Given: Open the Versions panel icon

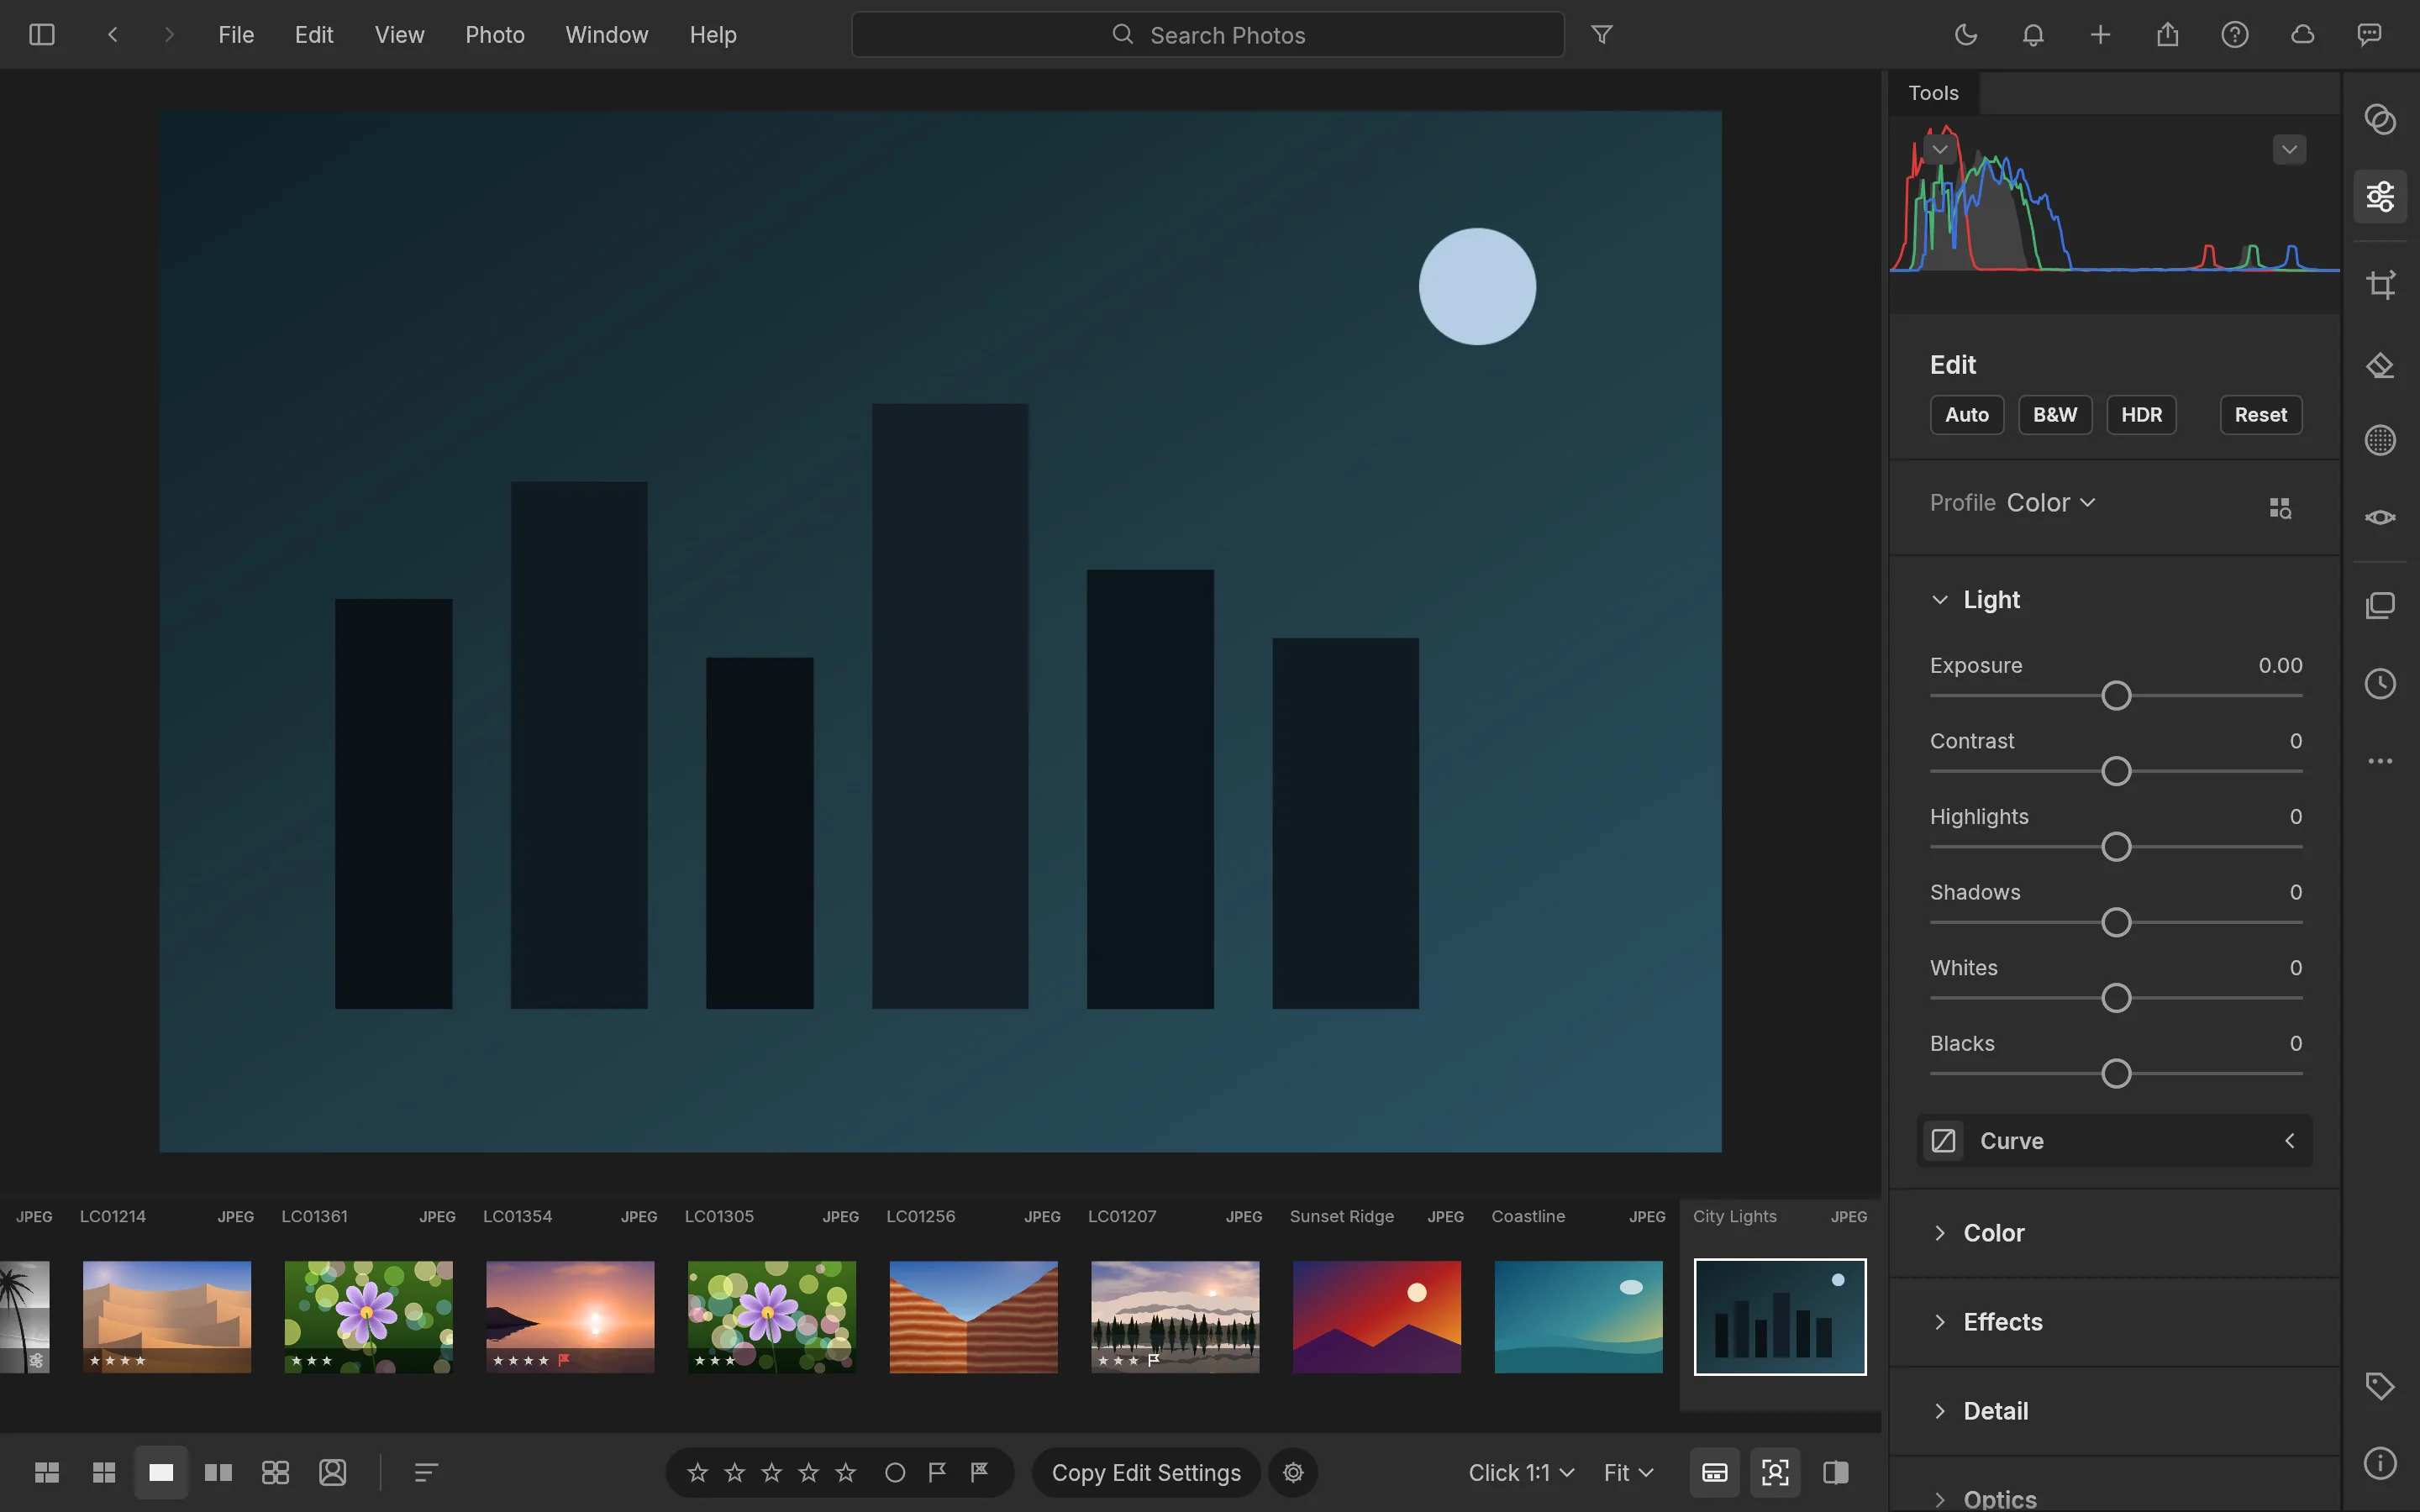Looking at the screenshot, I should click(2380, 606).
